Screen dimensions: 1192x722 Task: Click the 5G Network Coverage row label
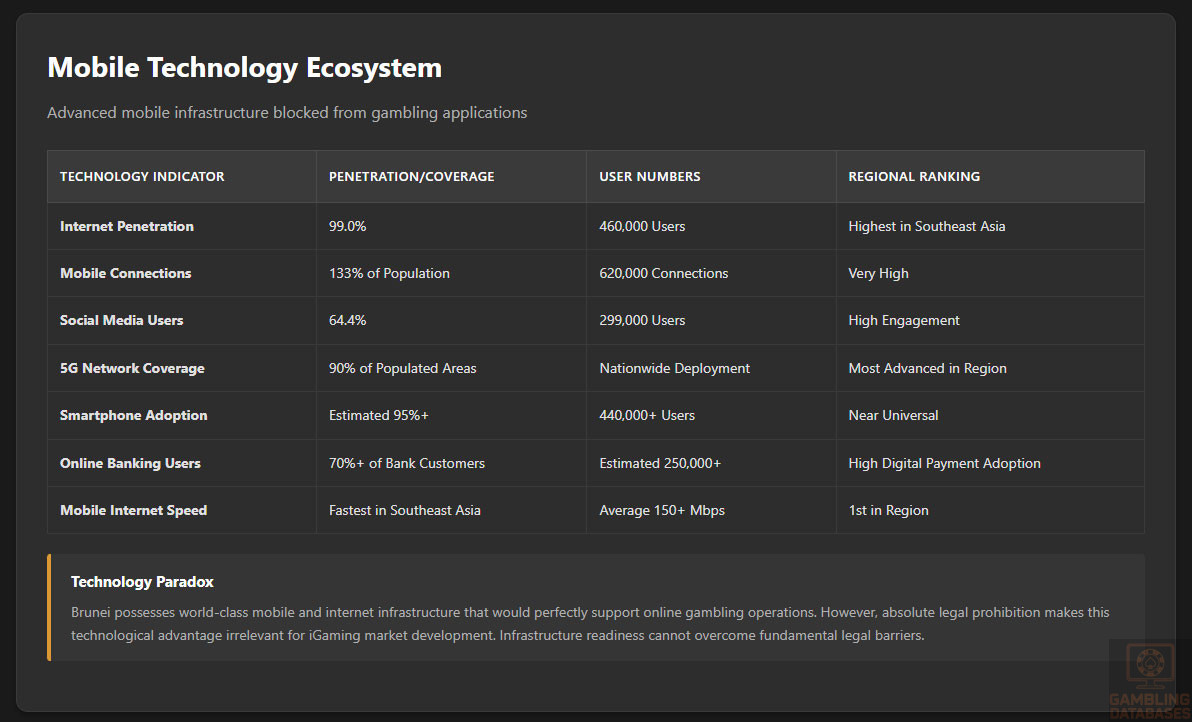tap(132, 368)
